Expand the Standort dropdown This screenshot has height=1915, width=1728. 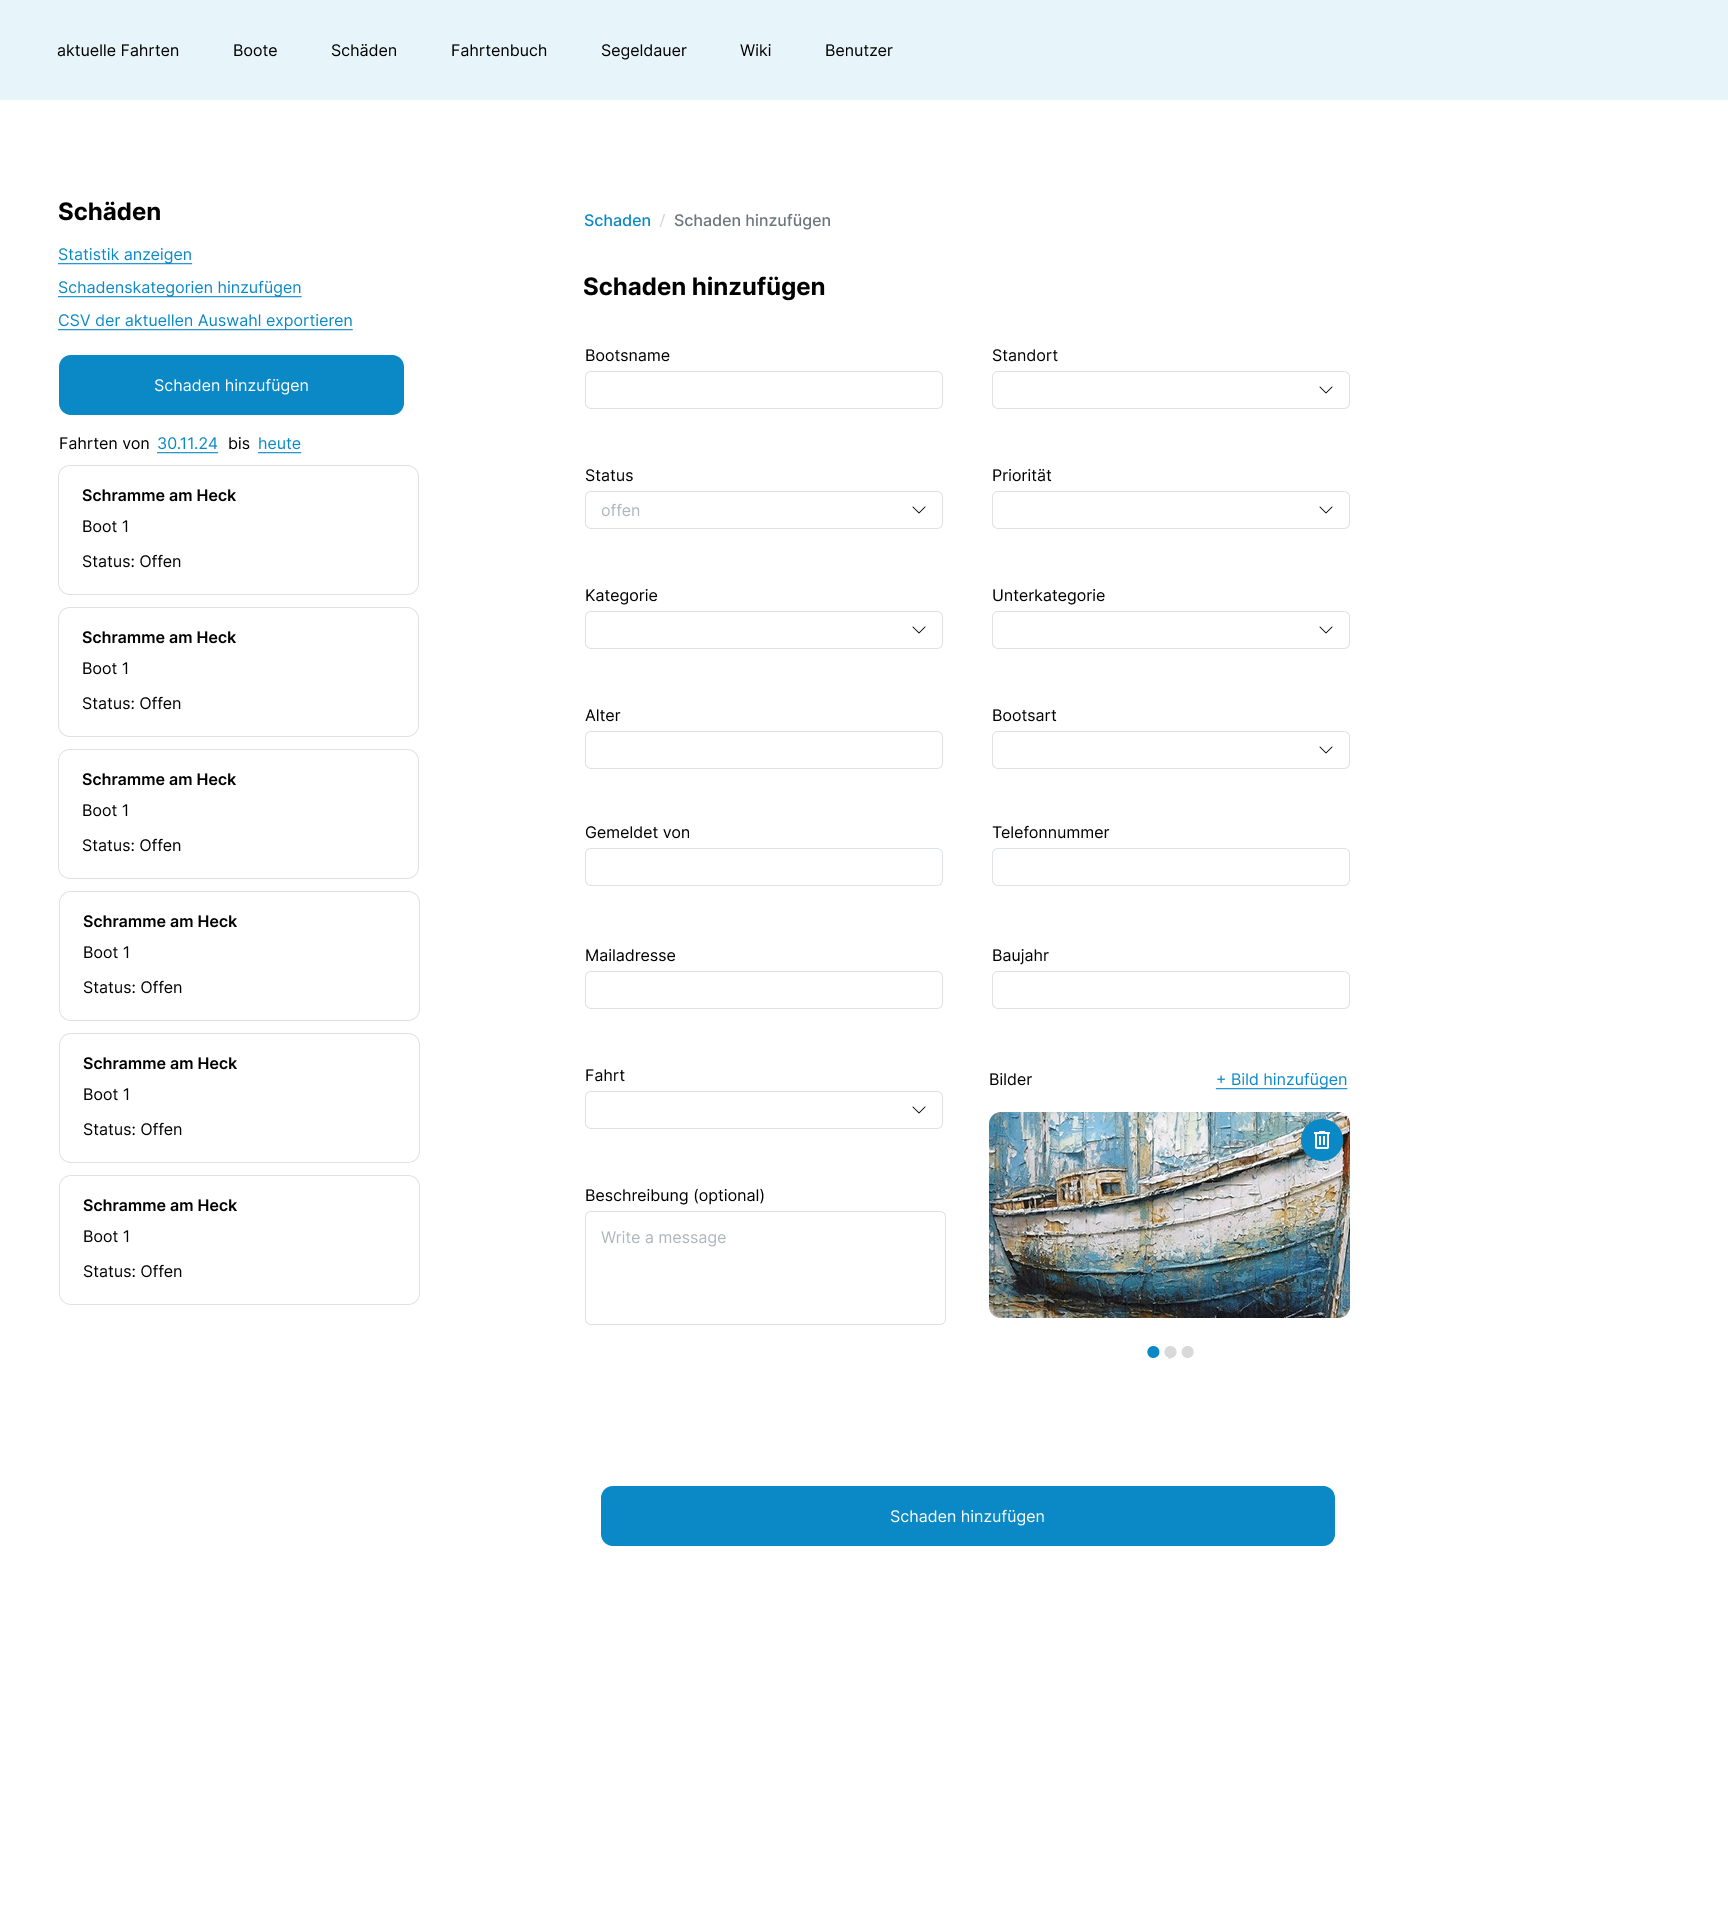point(1170,390)
